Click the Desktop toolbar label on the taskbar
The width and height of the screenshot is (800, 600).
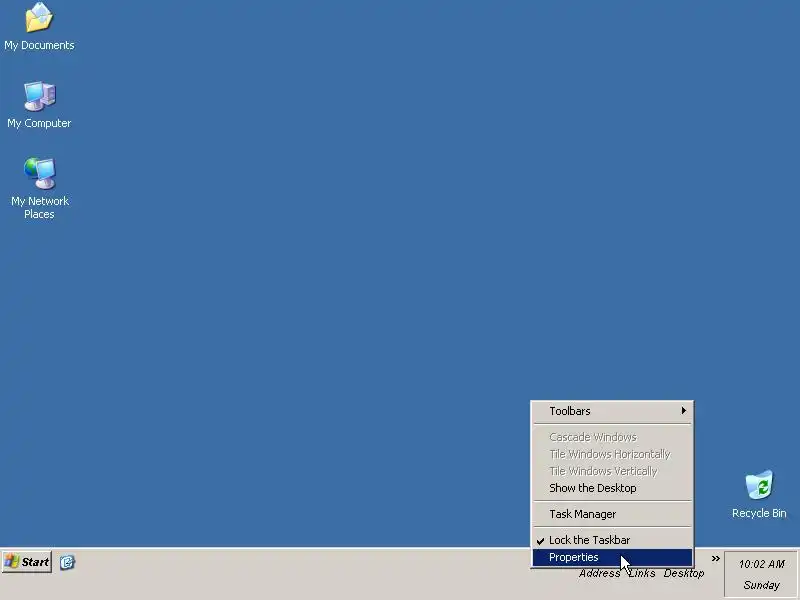[684, 573]
